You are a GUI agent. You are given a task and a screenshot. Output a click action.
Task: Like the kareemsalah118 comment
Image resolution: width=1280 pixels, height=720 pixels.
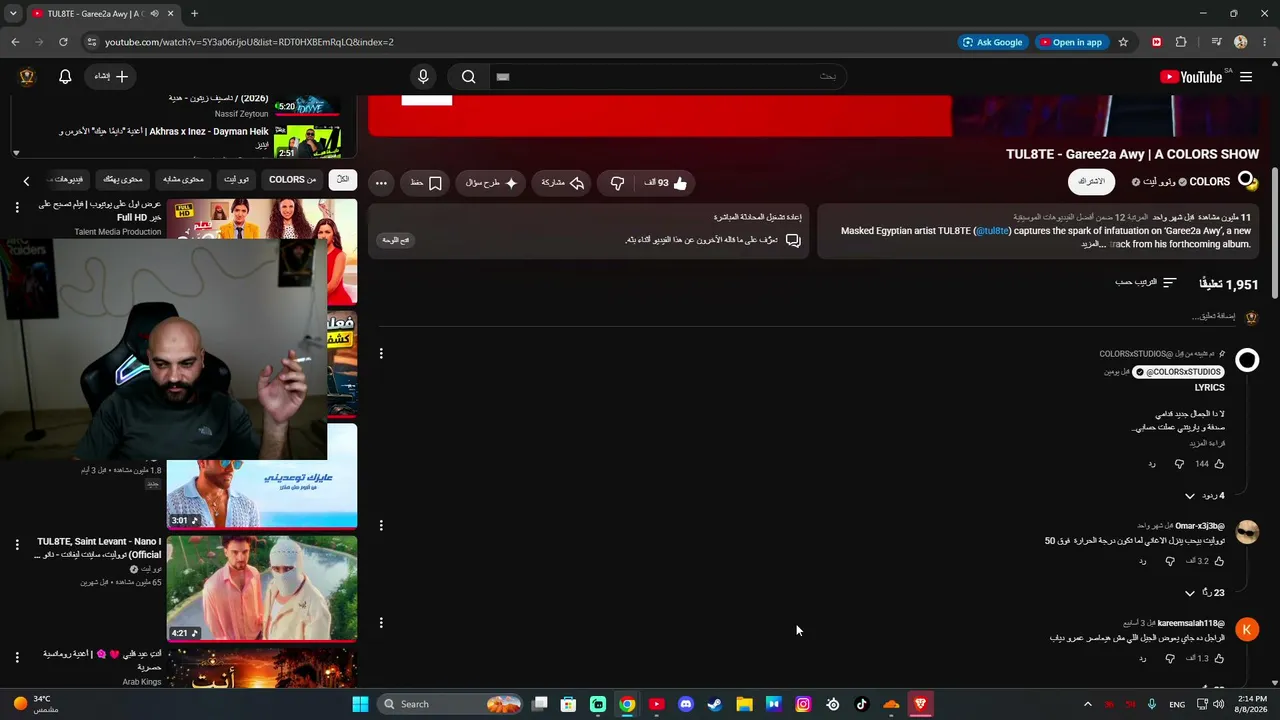coord(1218,659)
